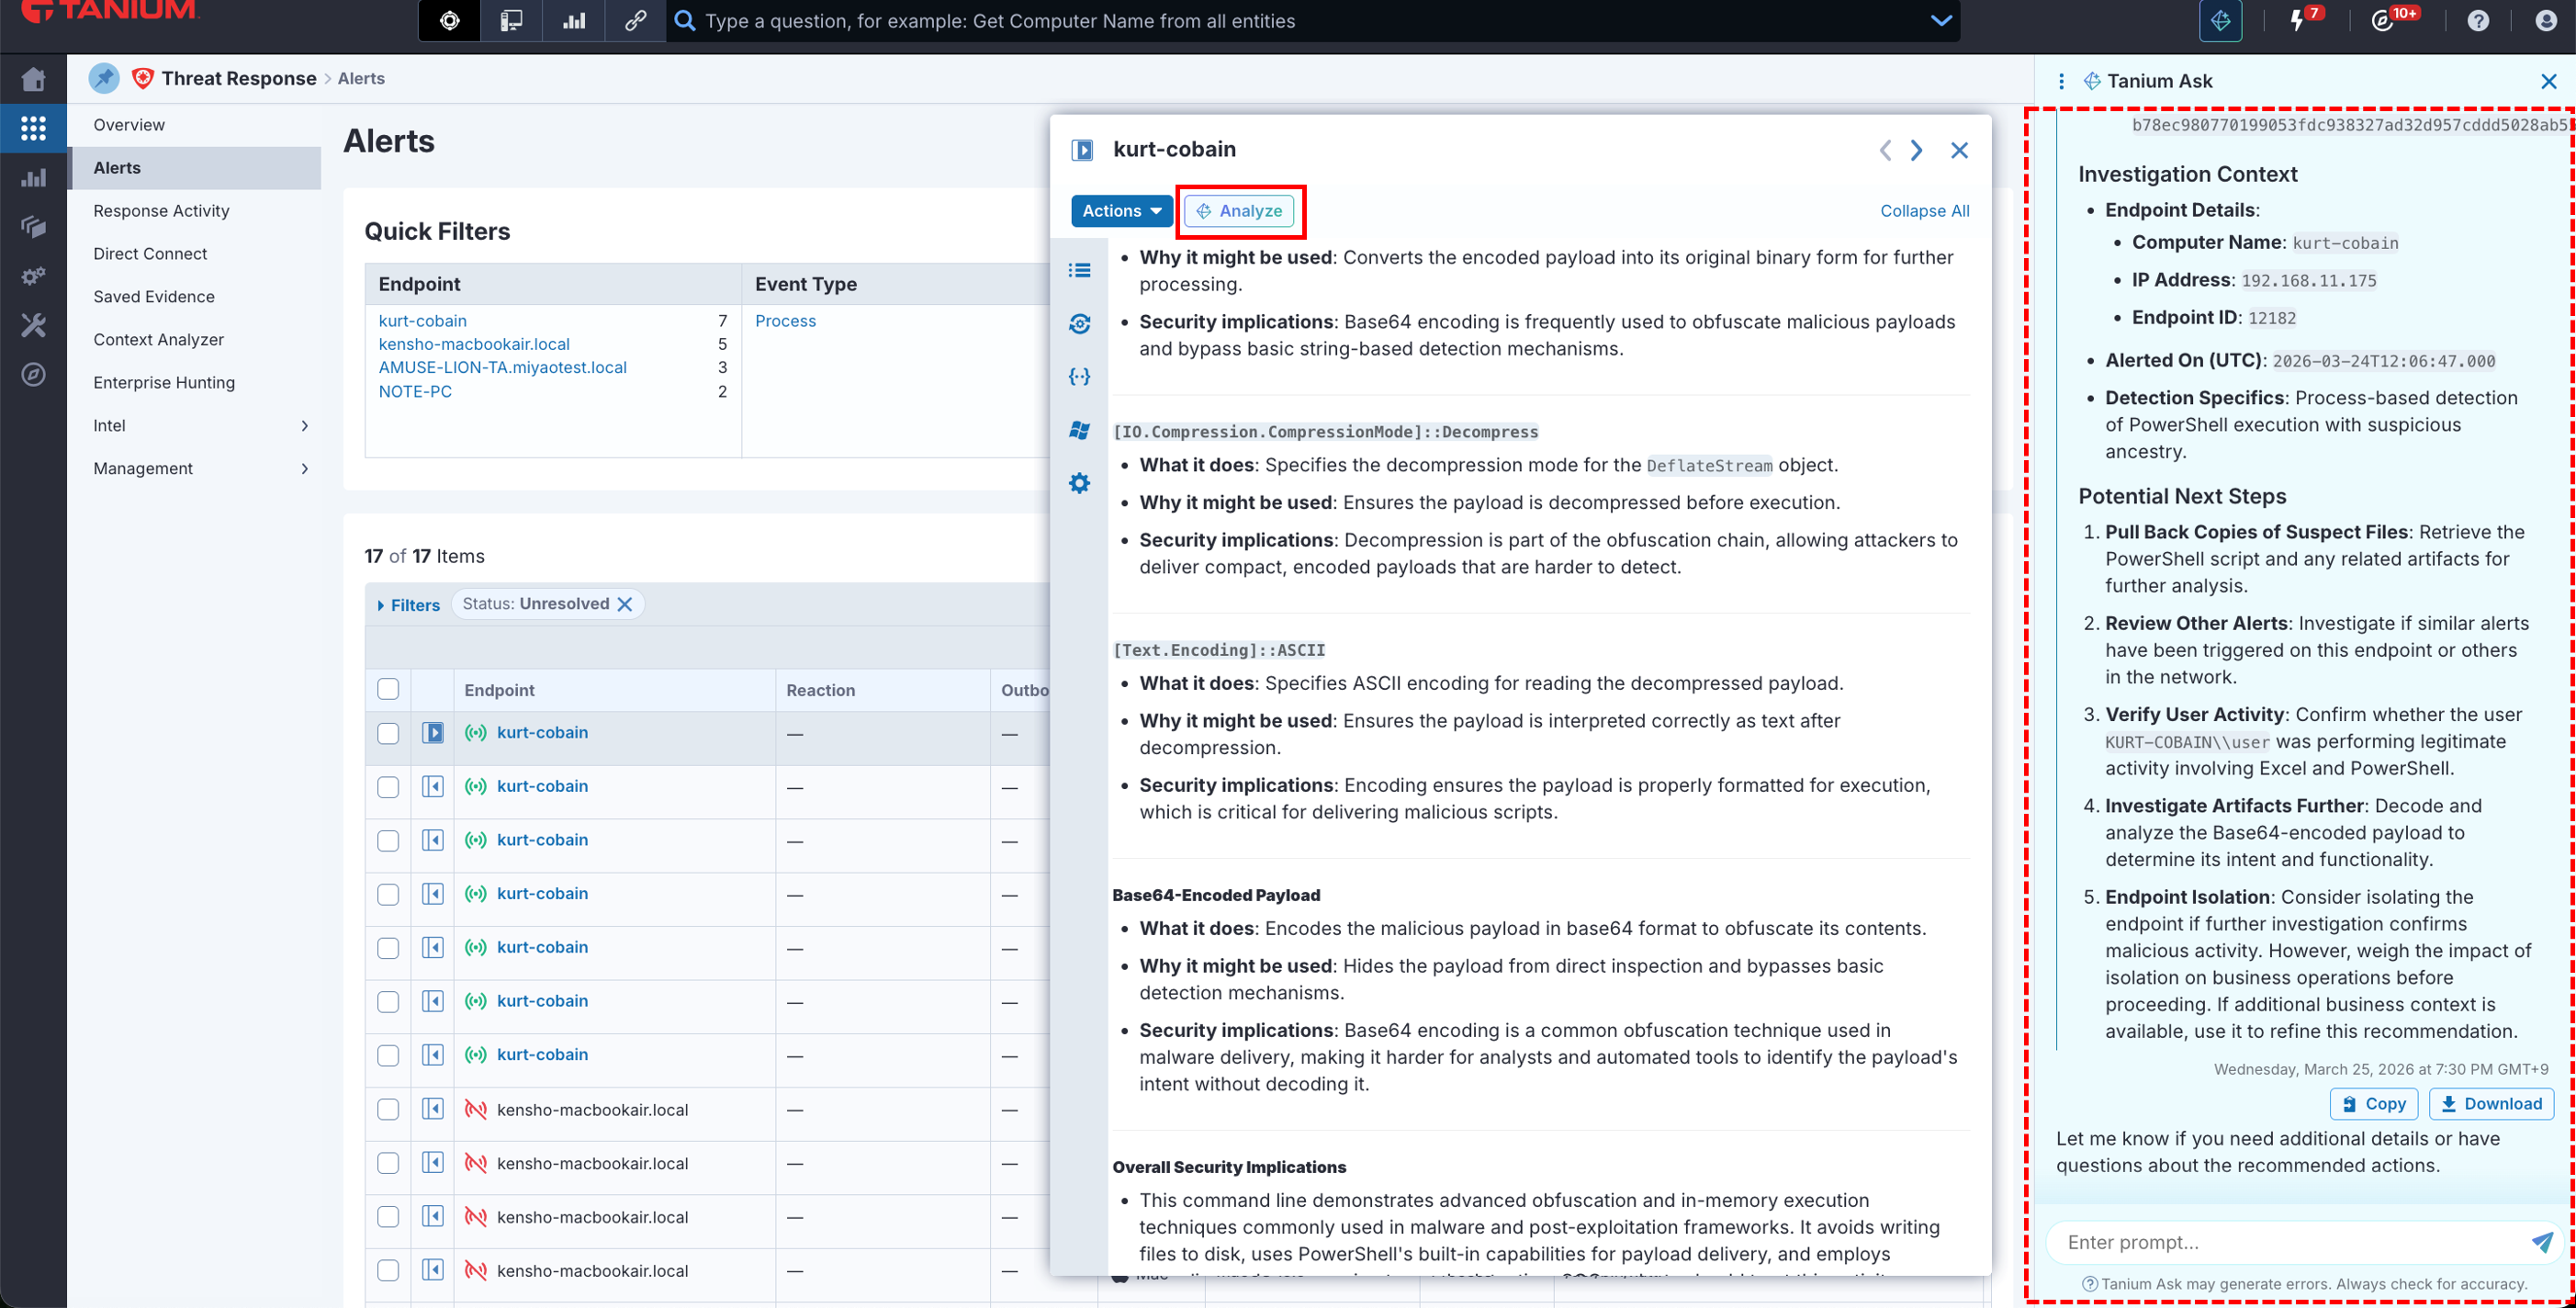
Task: Select Enterprise Hunting in side menu
Action: 164,383
